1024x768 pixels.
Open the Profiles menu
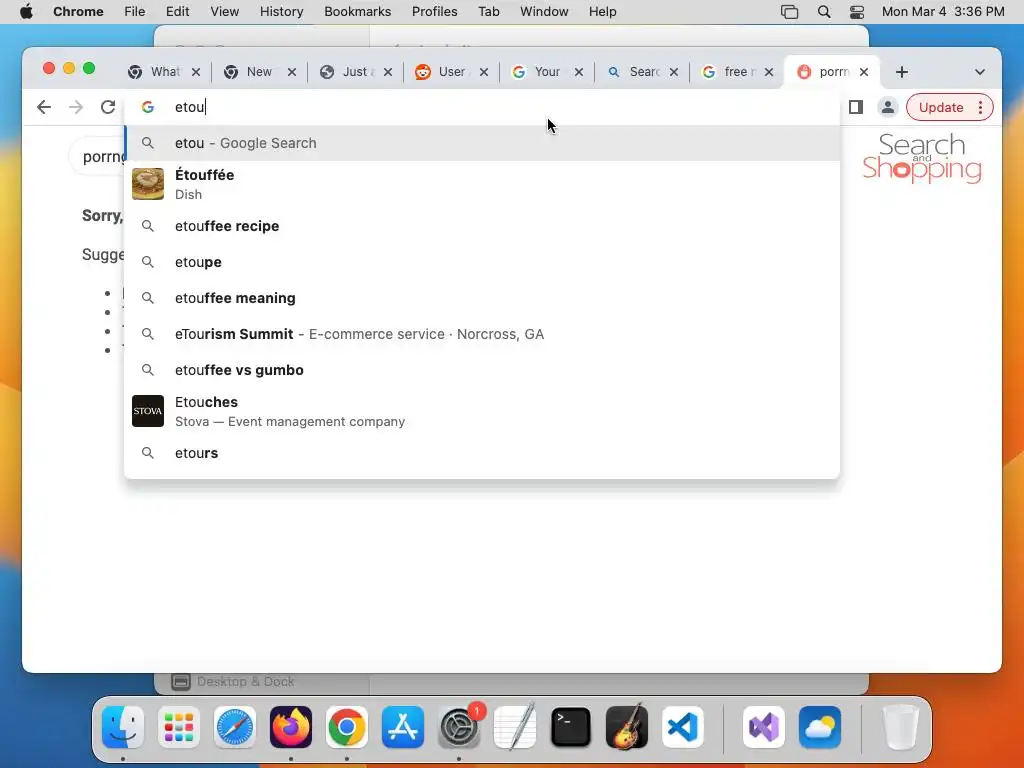click(x=434, y=12)
